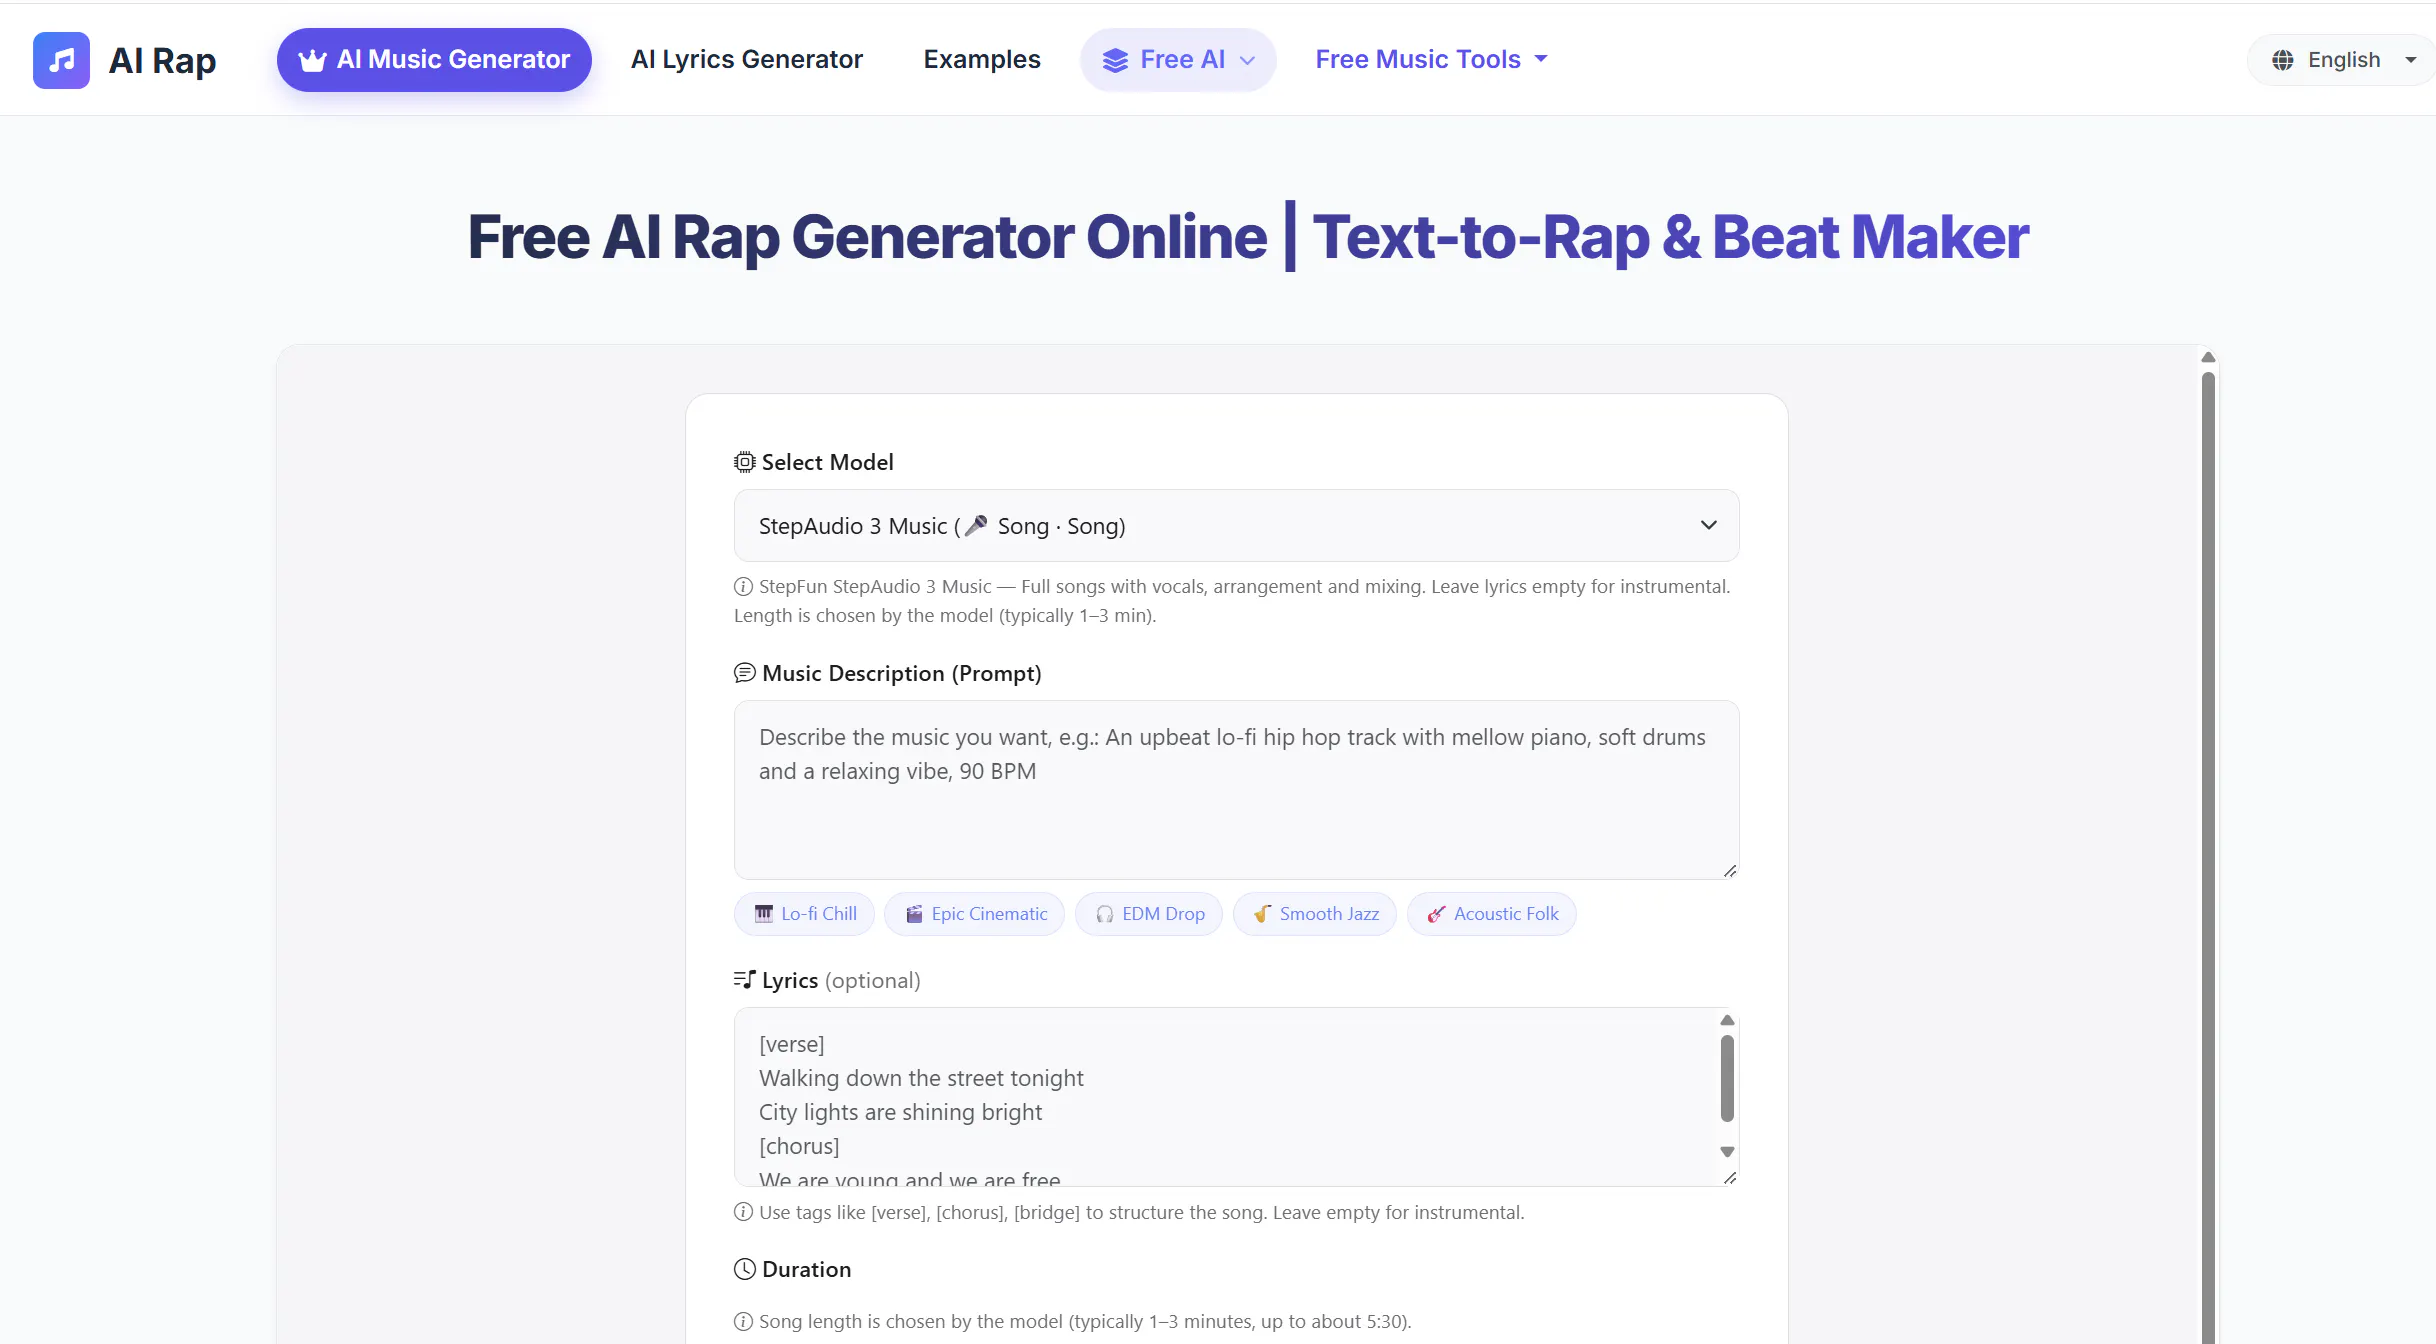Click the saxophone icon on Smooth Jazz
The width and height of the screenshot is (2436, 1344).
pyautogui.click(x=1263, y=914)
